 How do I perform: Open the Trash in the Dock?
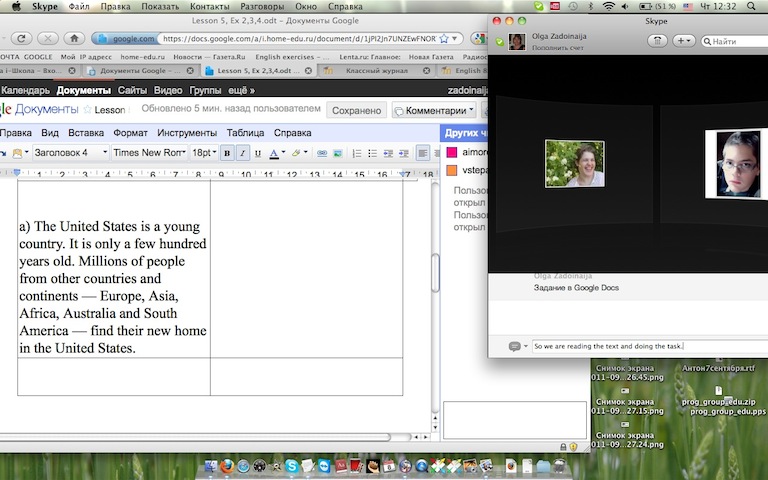pos(559,465)
